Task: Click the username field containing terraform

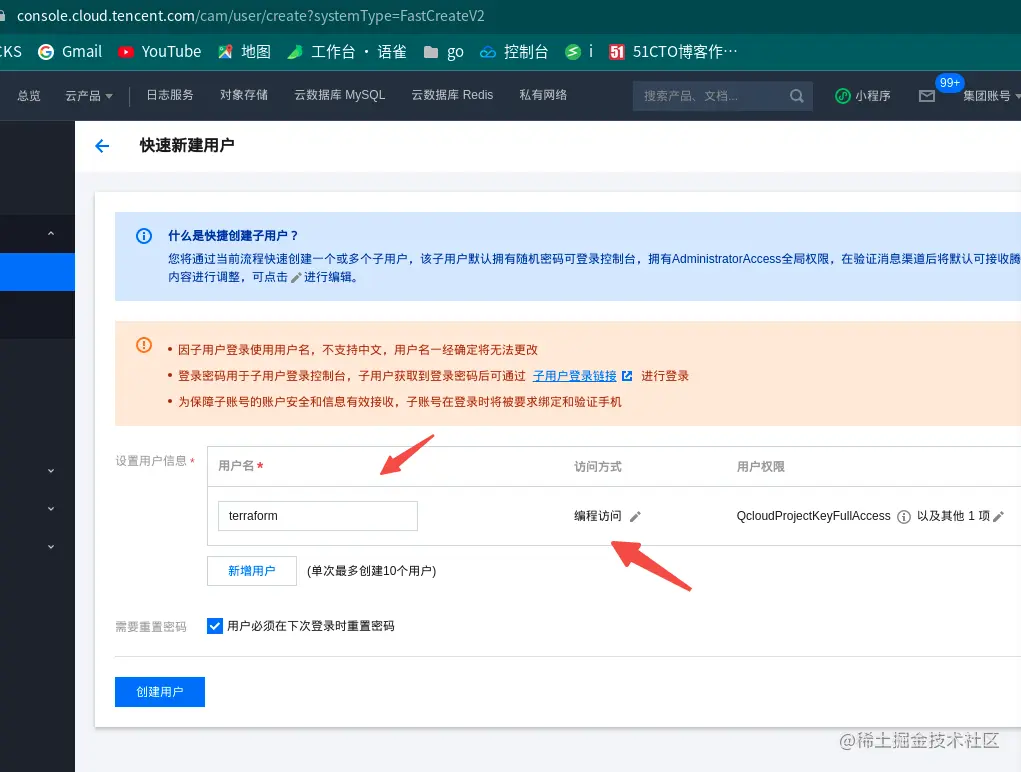Action: point(318,516)
